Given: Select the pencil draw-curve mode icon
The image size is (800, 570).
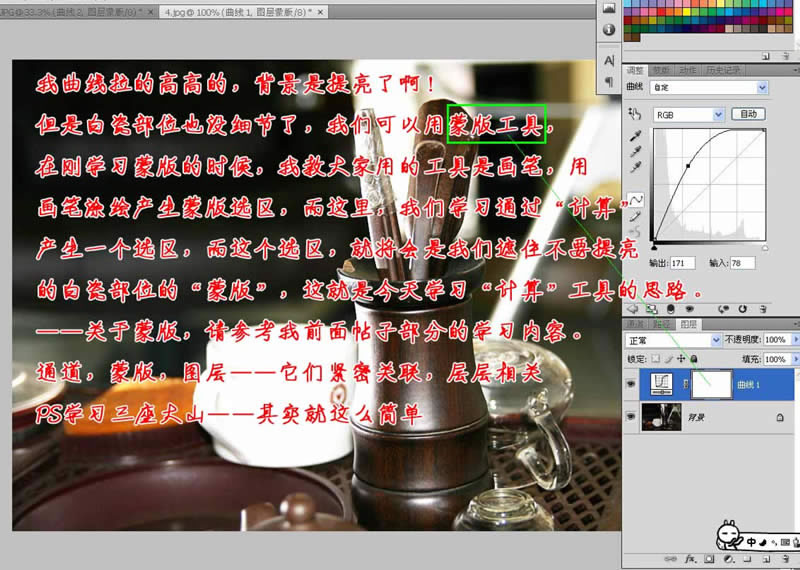Looking at the screenshot, I should coord(635,217).
